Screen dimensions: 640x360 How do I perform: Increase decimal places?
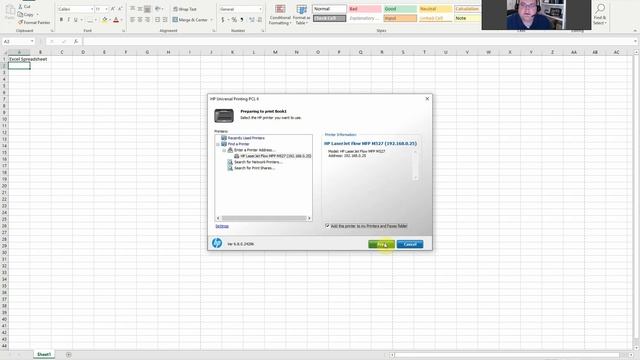click(252, 20)
